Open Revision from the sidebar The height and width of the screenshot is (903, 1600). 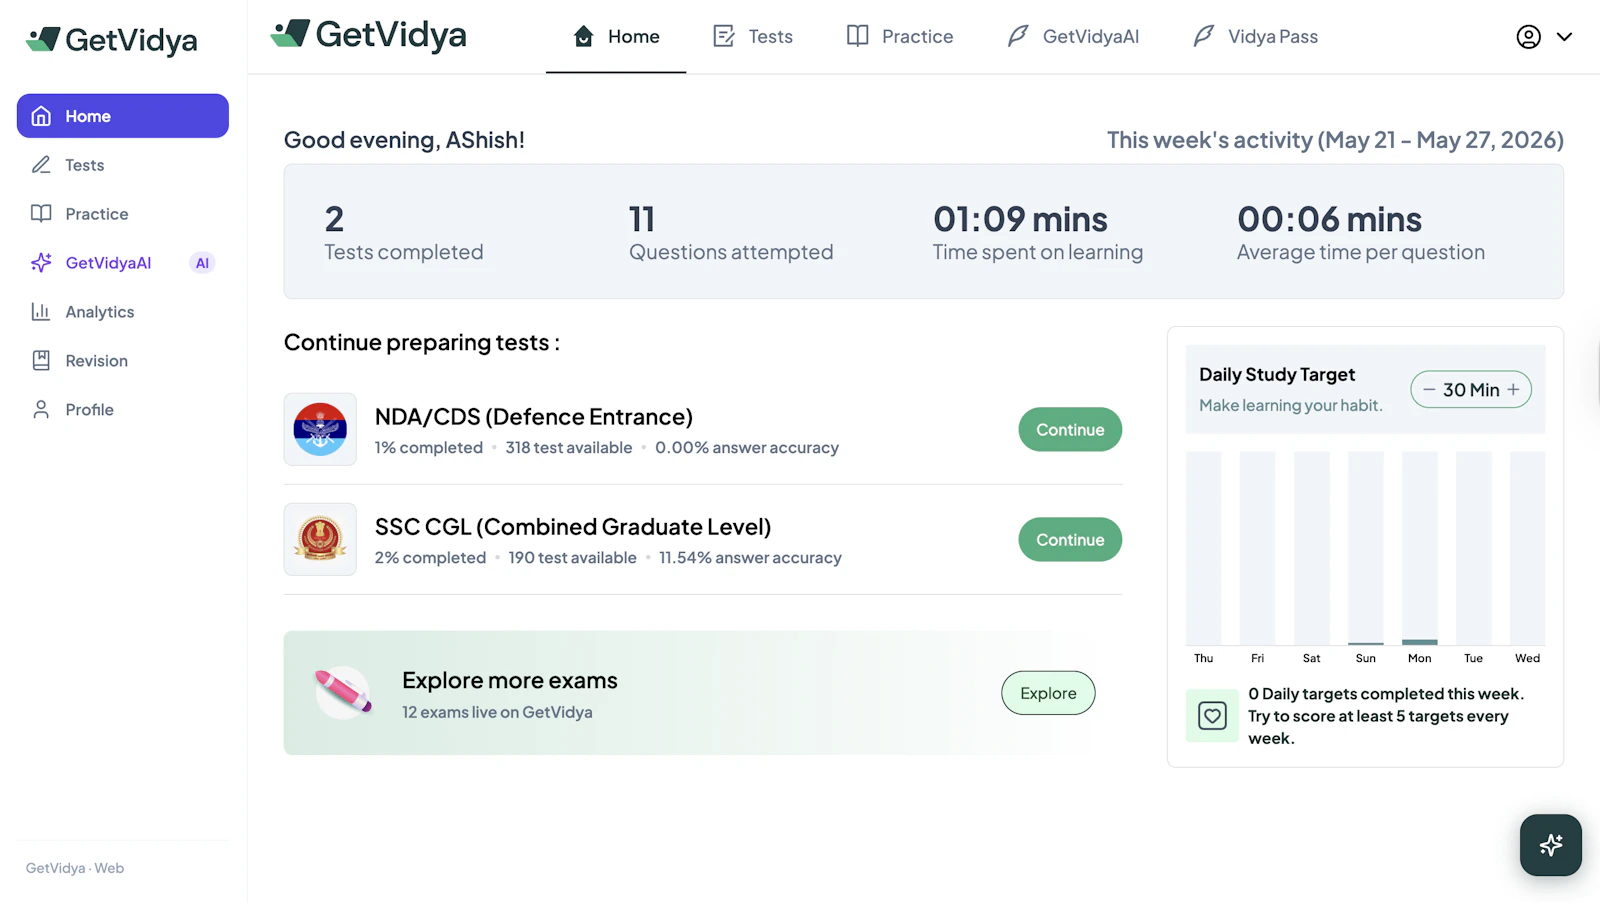point(123,361)
